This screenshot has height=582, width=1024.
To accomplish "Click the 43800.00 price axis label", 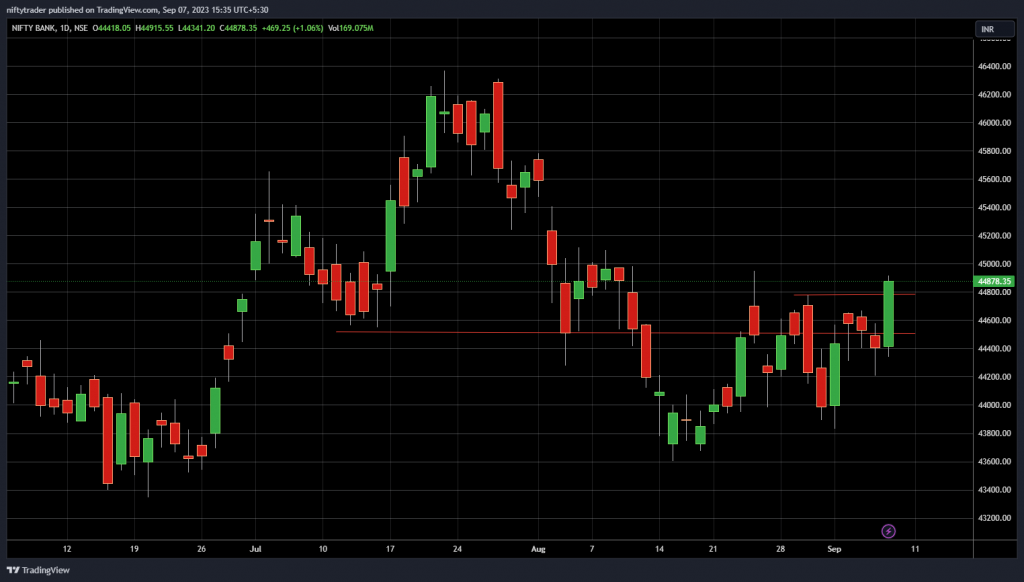I will pos(994,433).
